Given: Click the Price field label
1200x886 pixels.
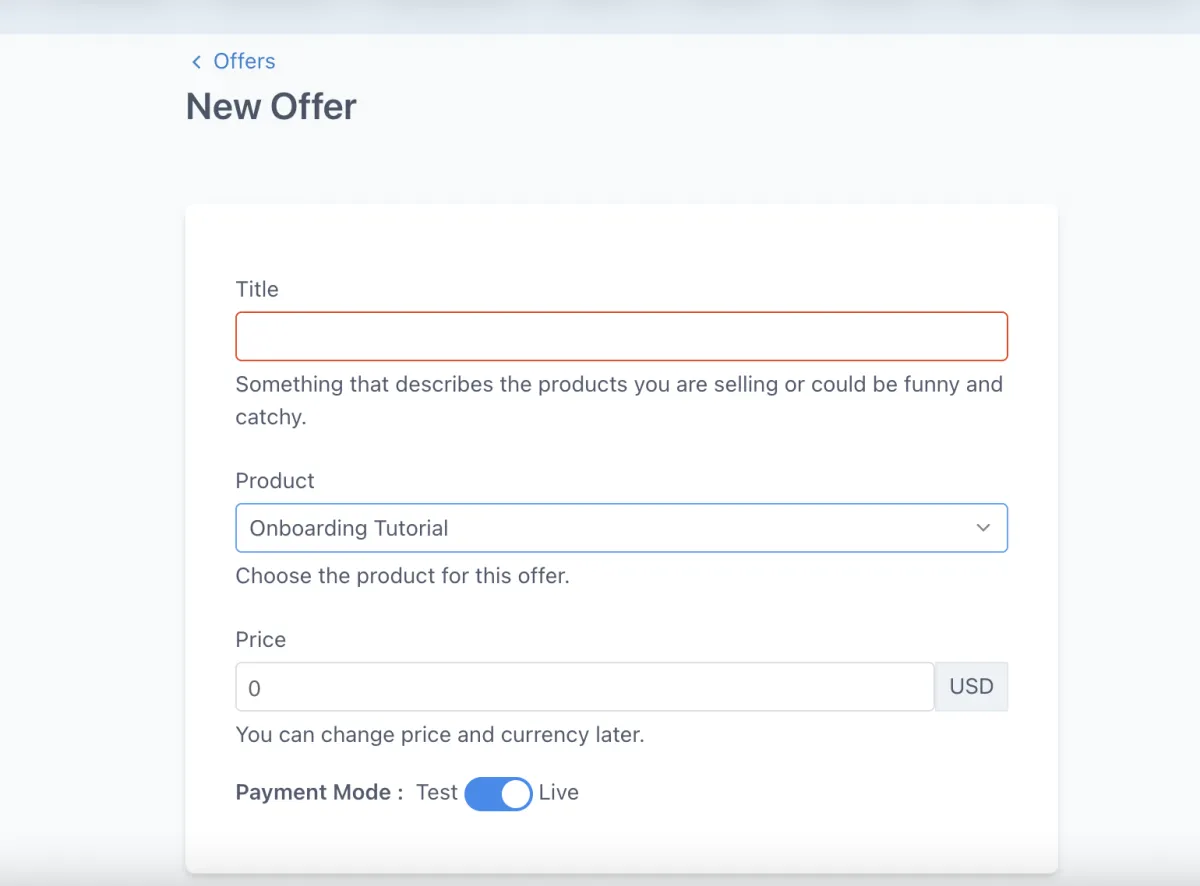Looking at the screenshot, I should coord(261,640).
